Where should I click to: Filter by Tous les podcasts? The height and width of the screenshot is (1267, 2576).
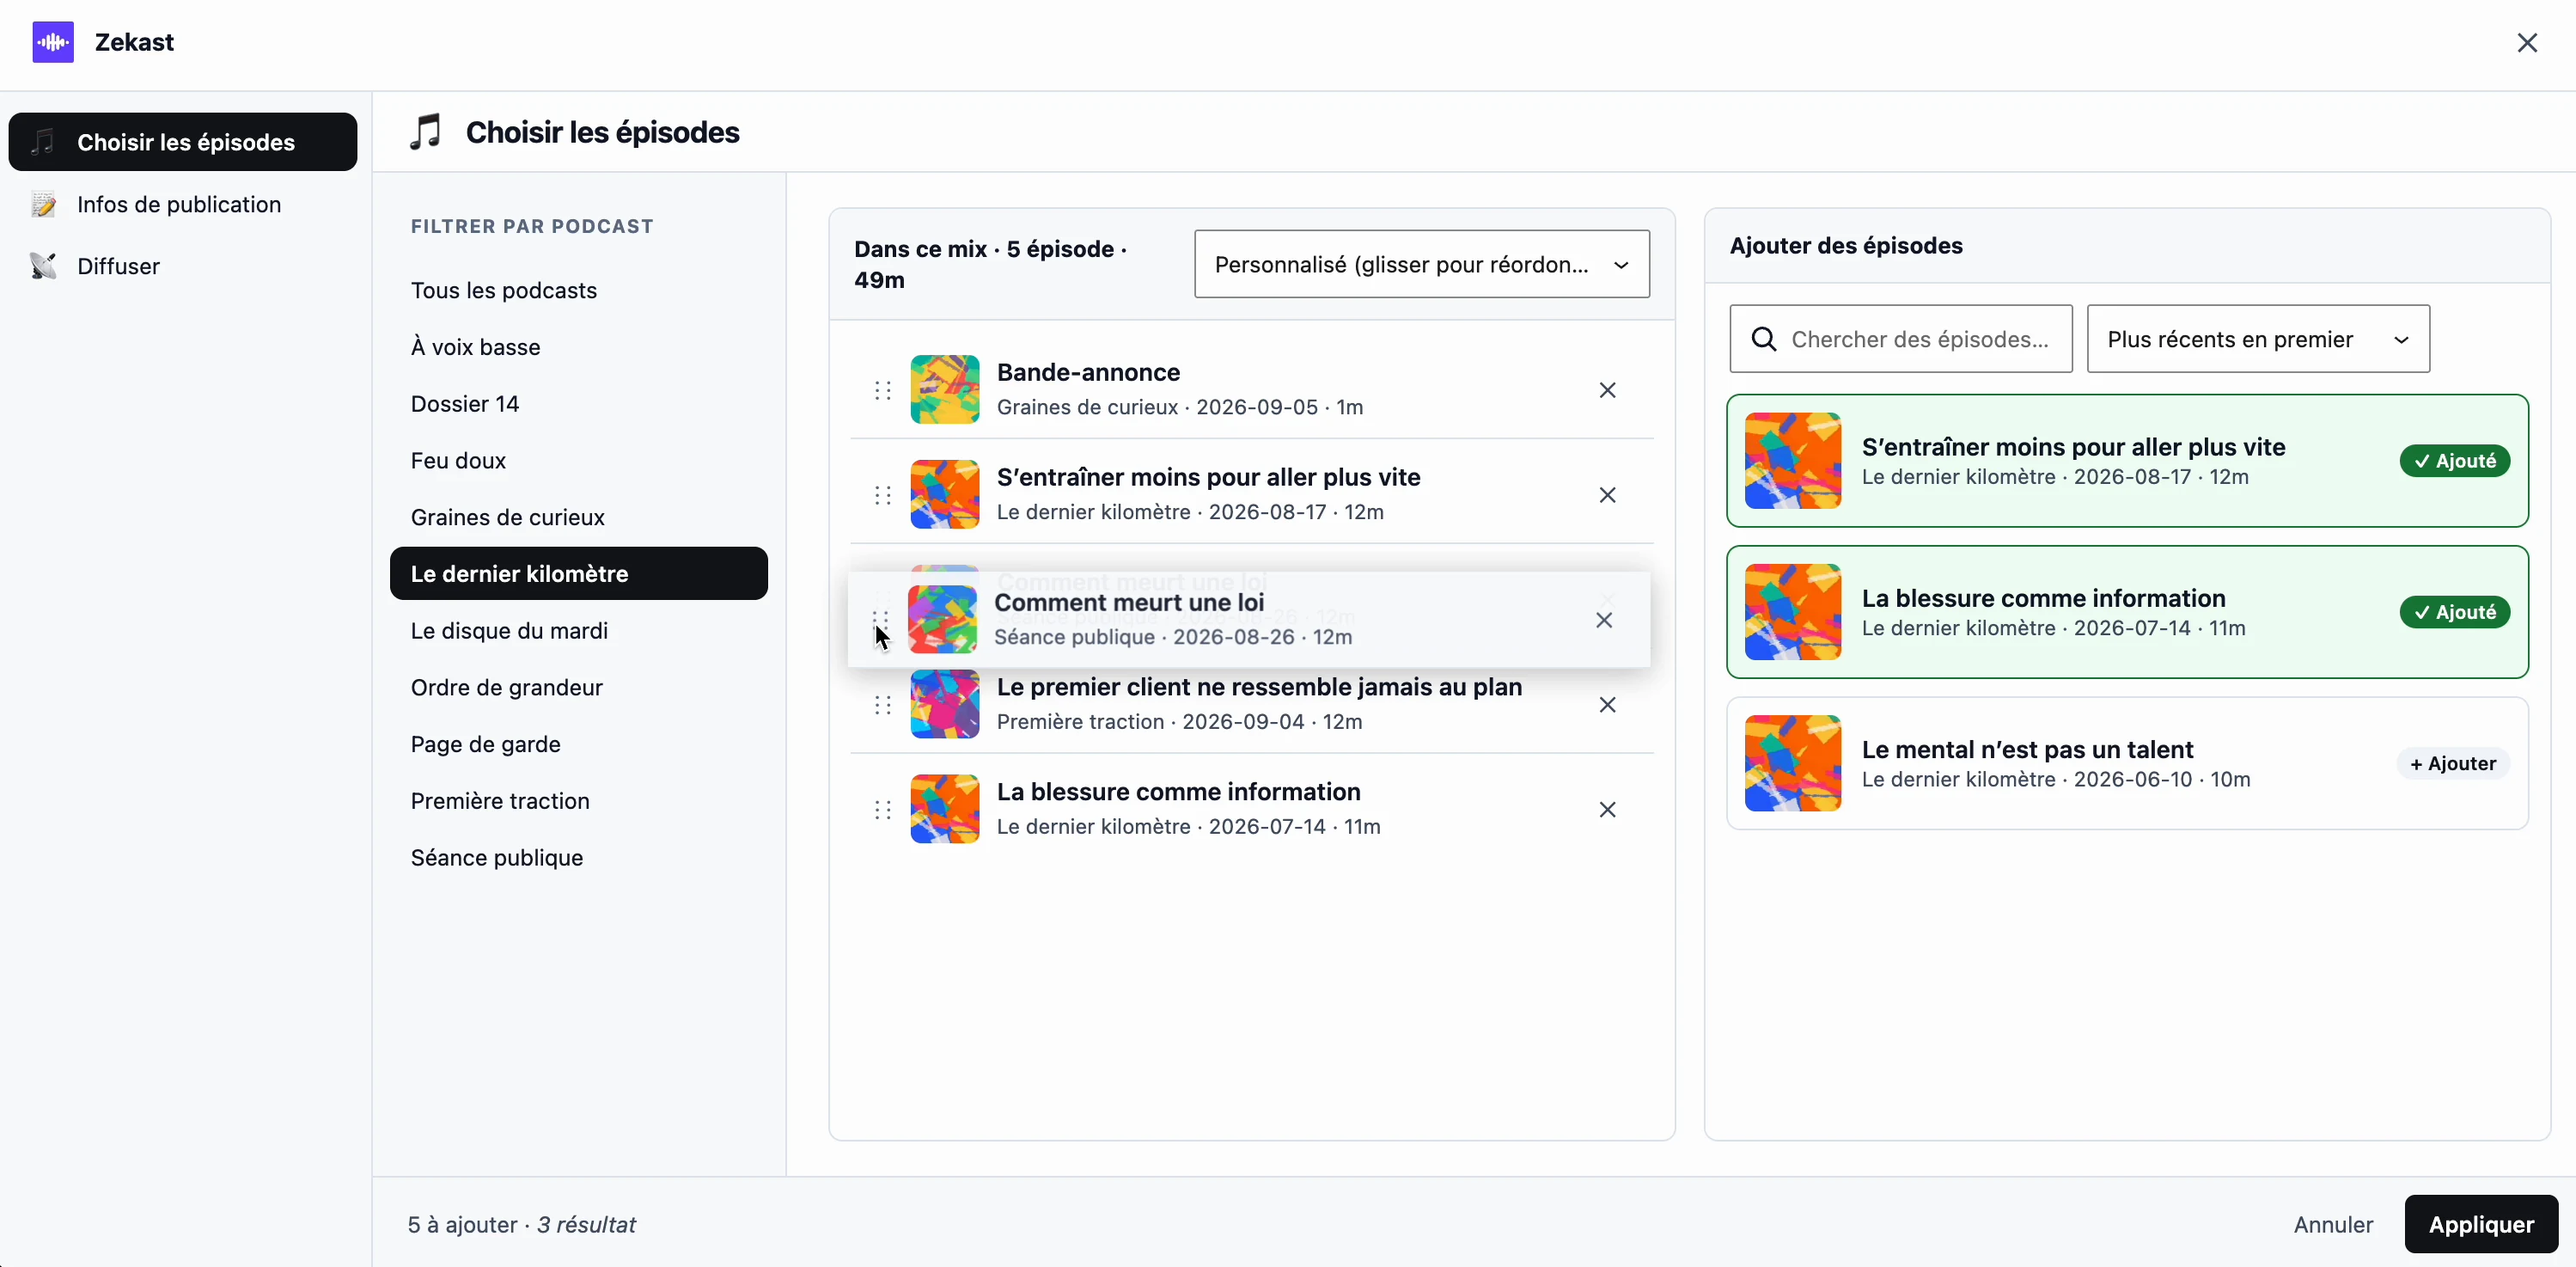(579, 290)
